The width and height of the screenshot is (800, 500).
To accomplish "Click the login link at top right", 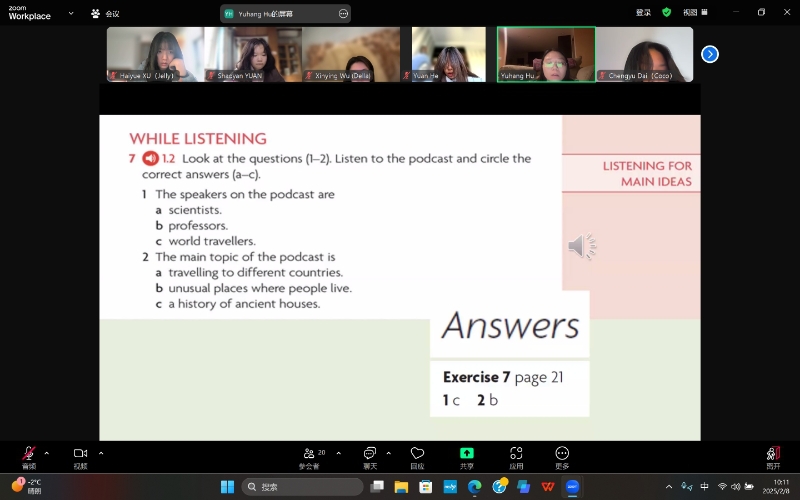I will (x=643, y=13).
